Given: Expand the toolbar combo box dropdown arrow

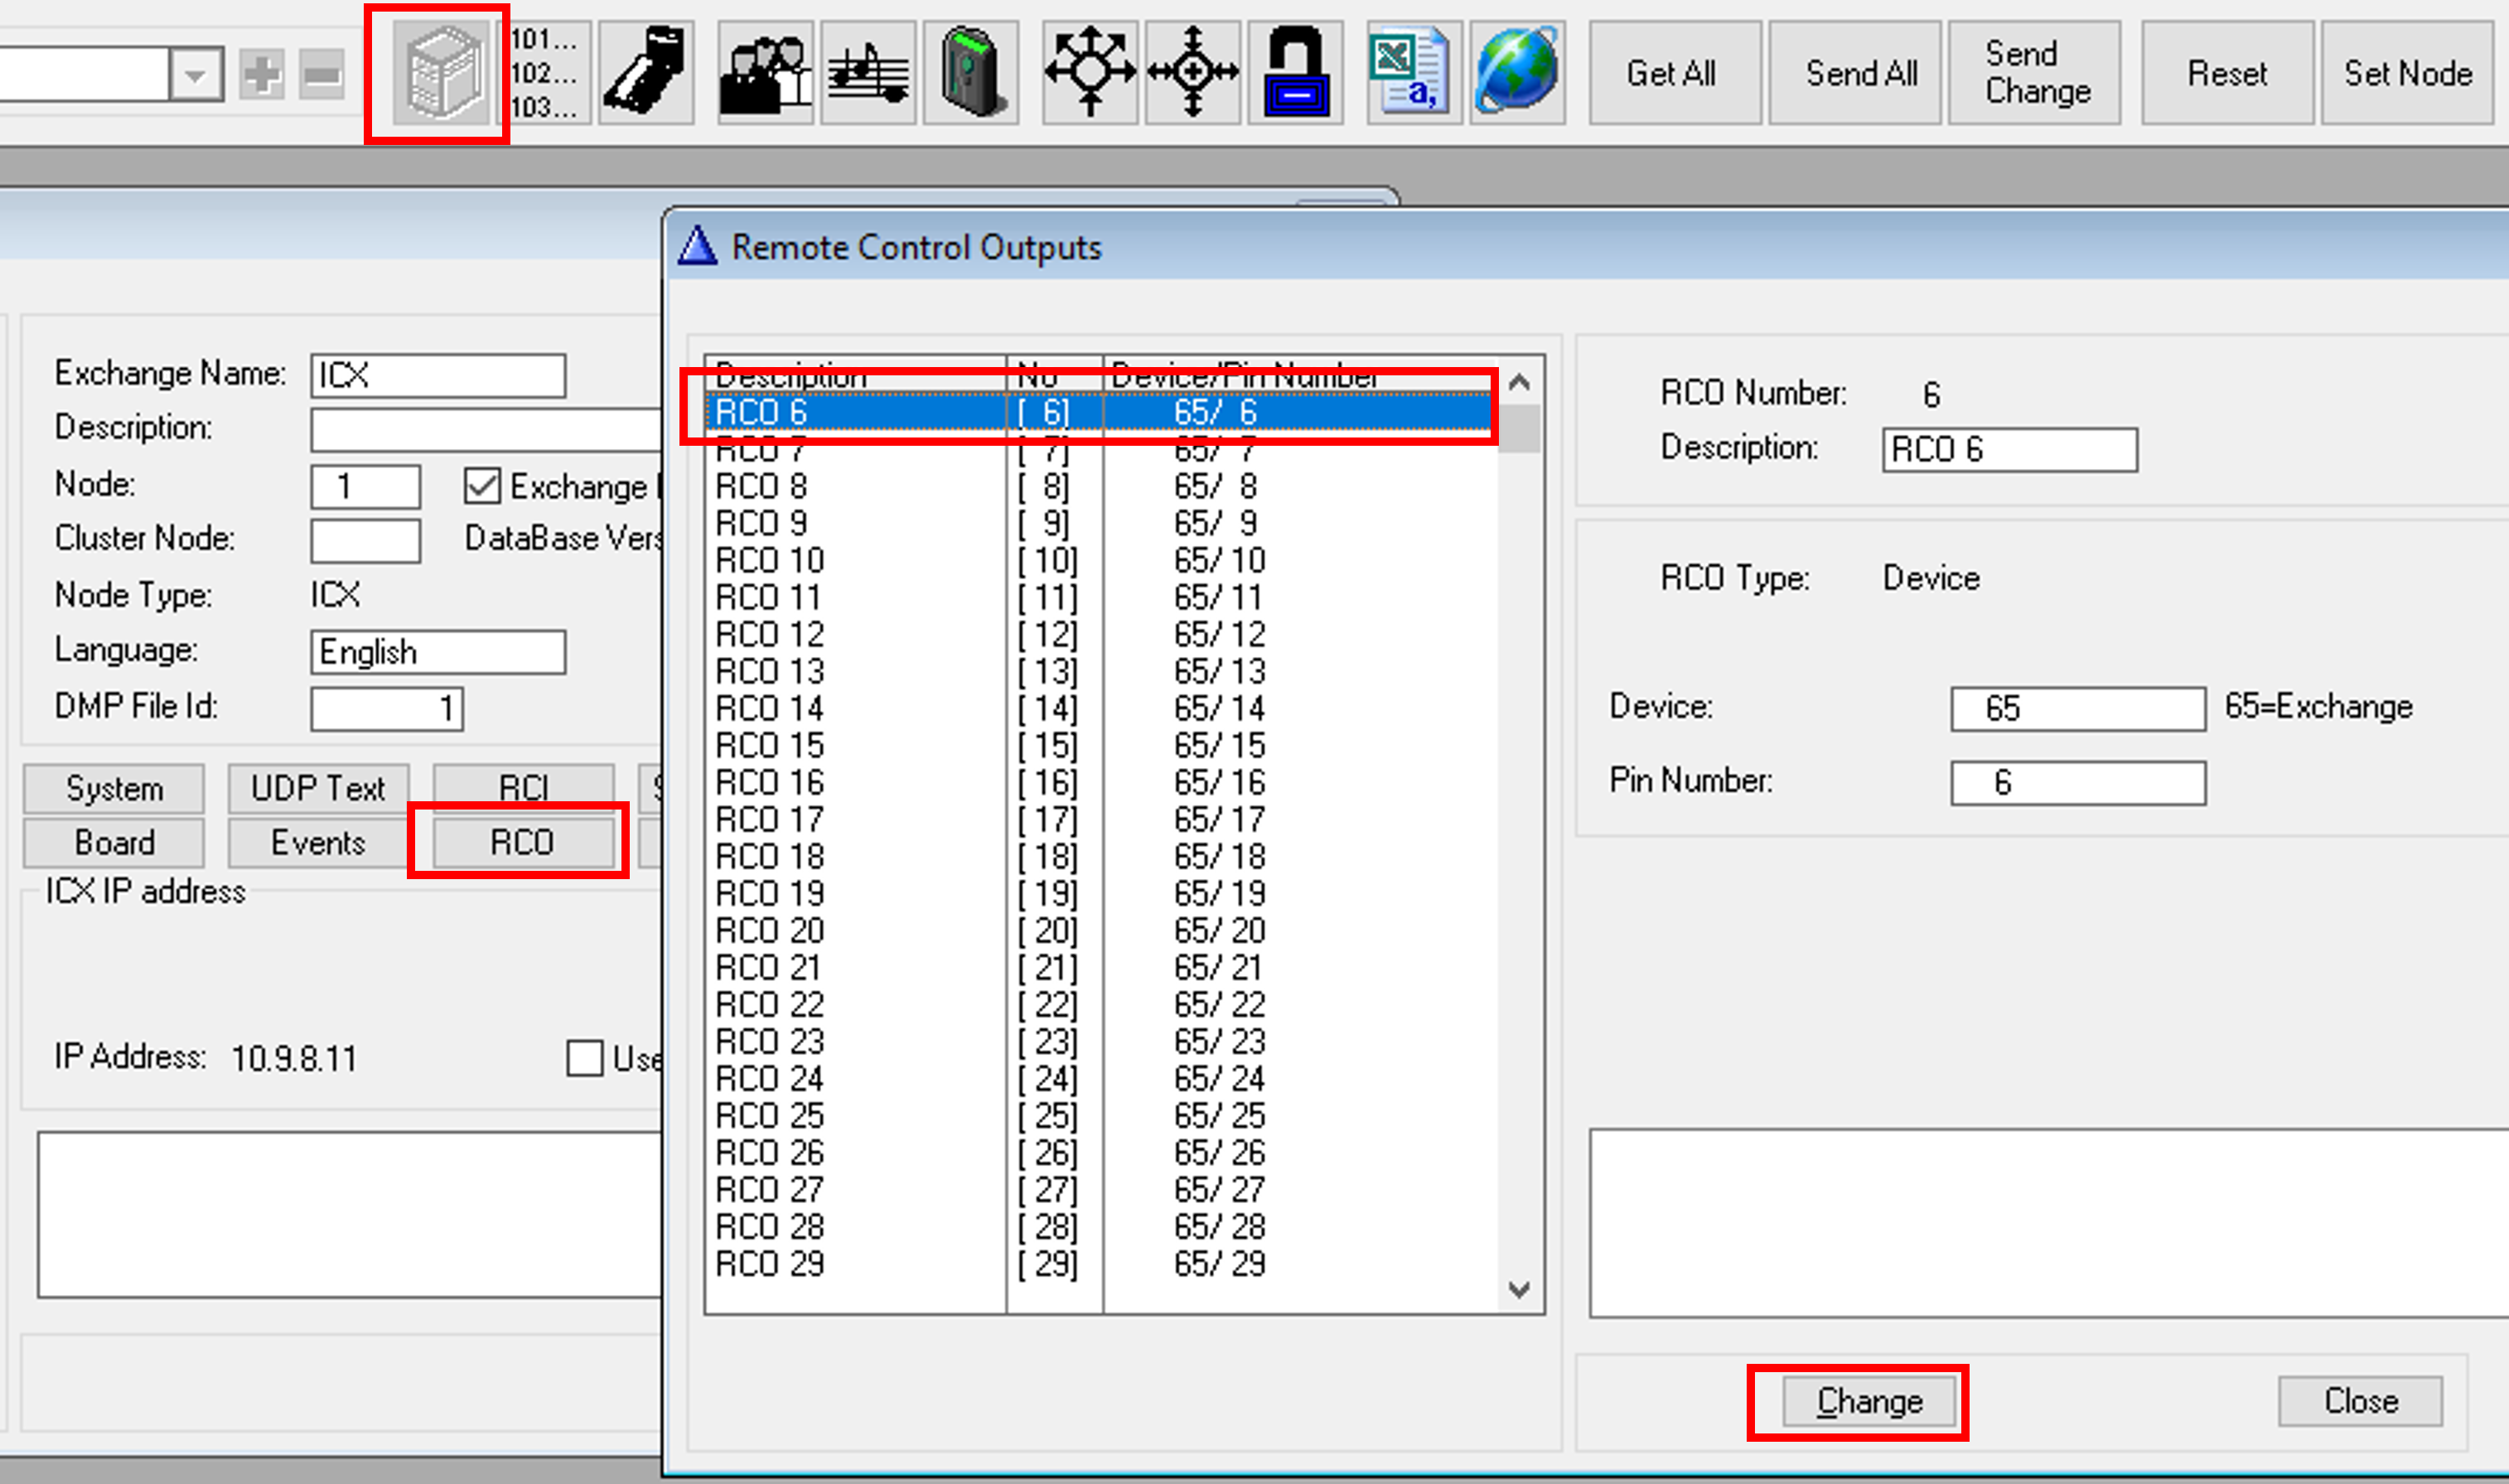Looking at the screenshot, I should pos(196,75).
